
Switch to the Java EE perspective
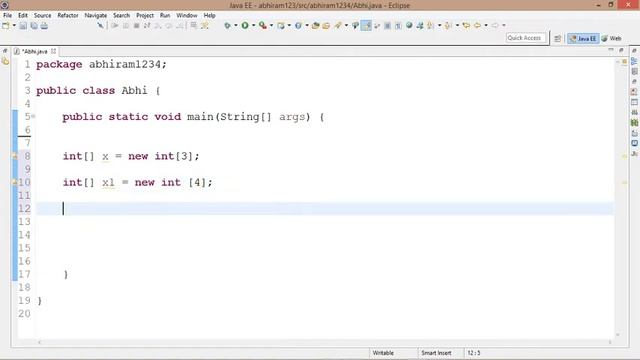pos(583,38)
